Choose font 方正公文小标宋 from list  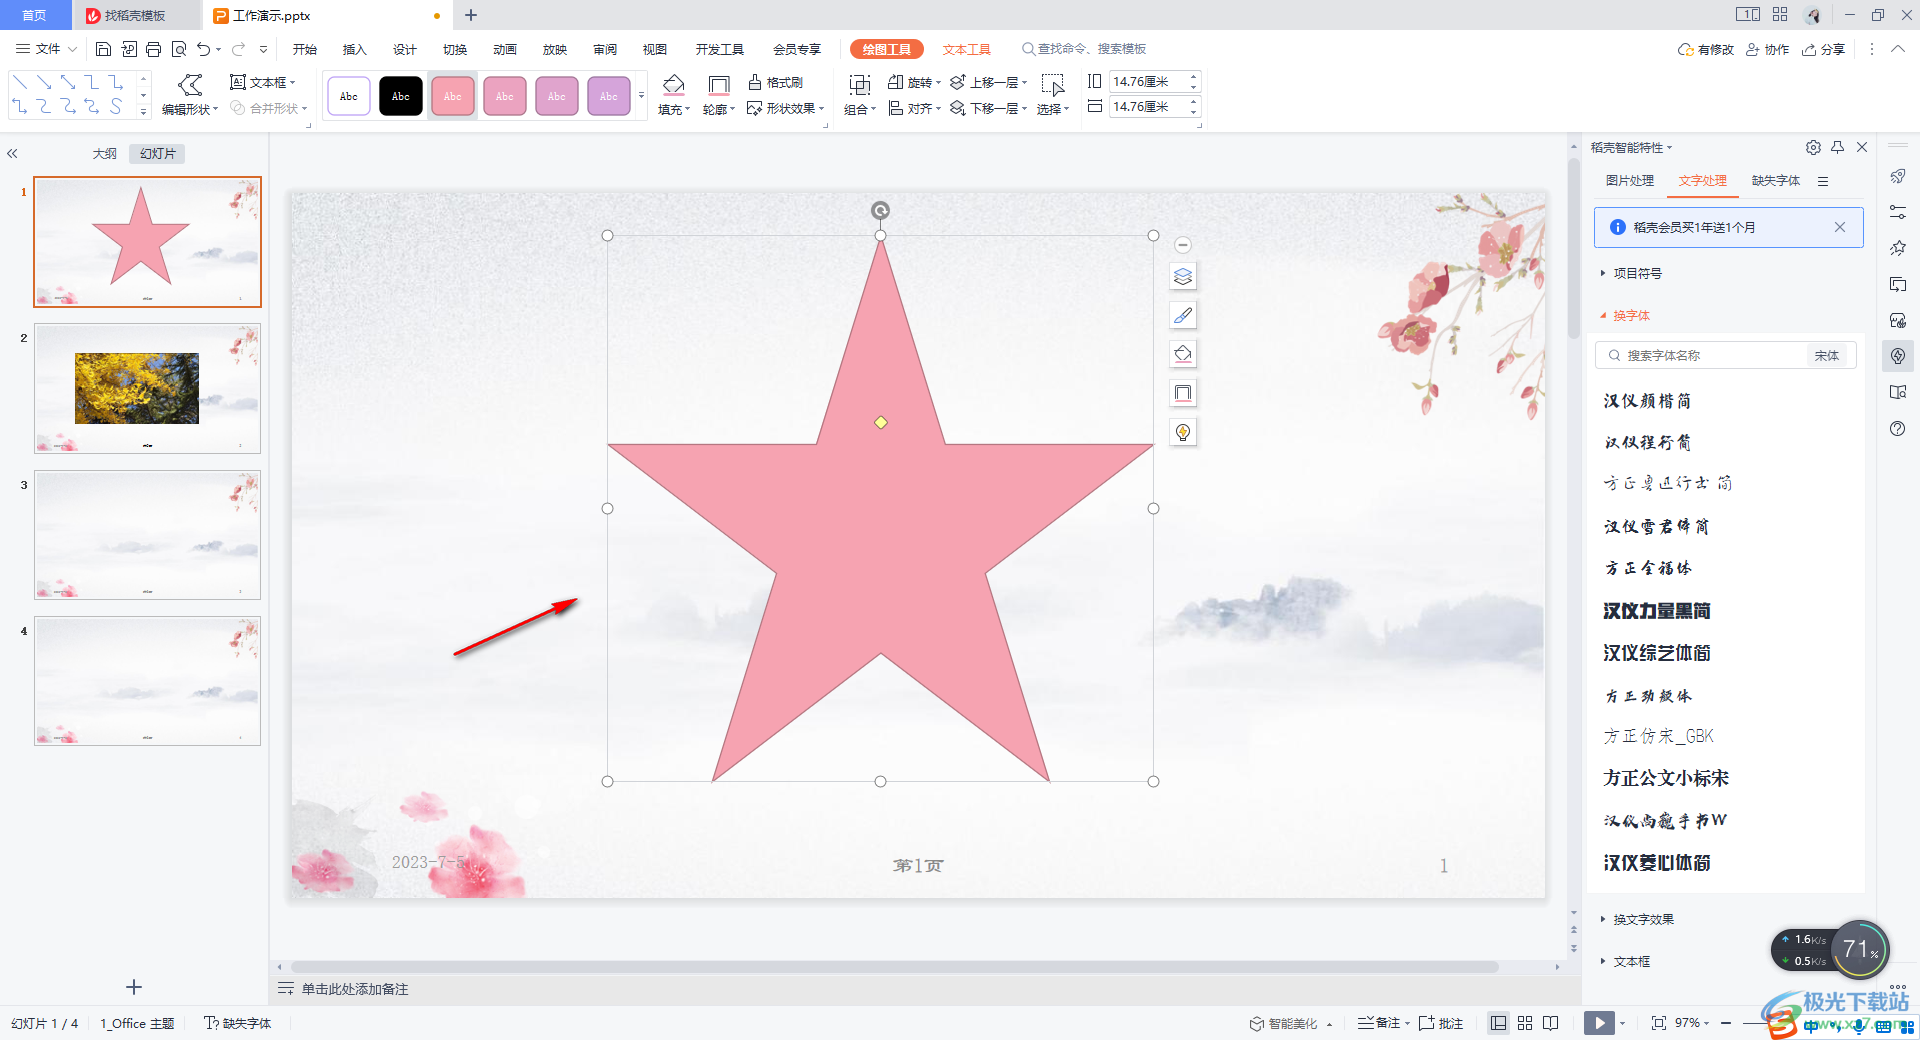coord(1666,778)
